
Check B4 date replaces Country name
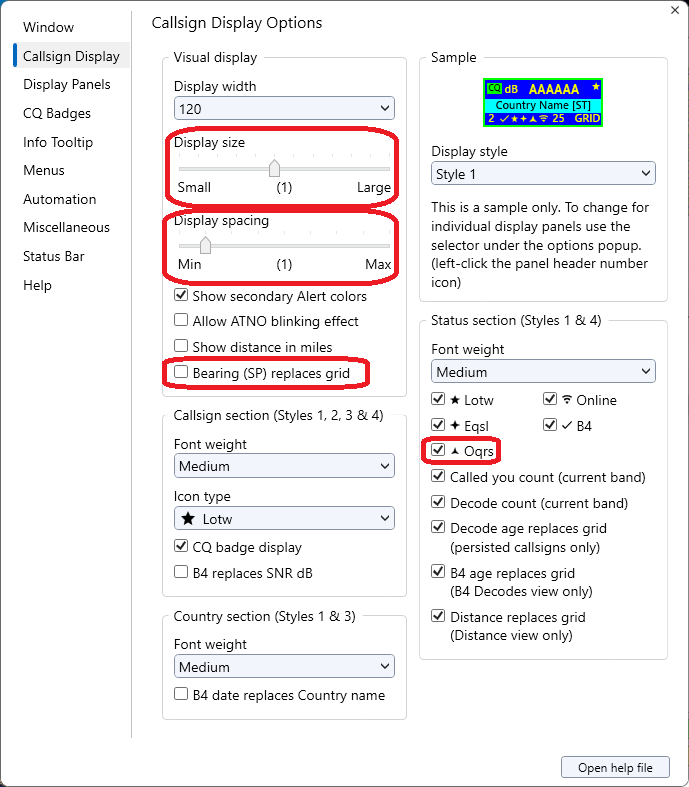coord(181,694)
